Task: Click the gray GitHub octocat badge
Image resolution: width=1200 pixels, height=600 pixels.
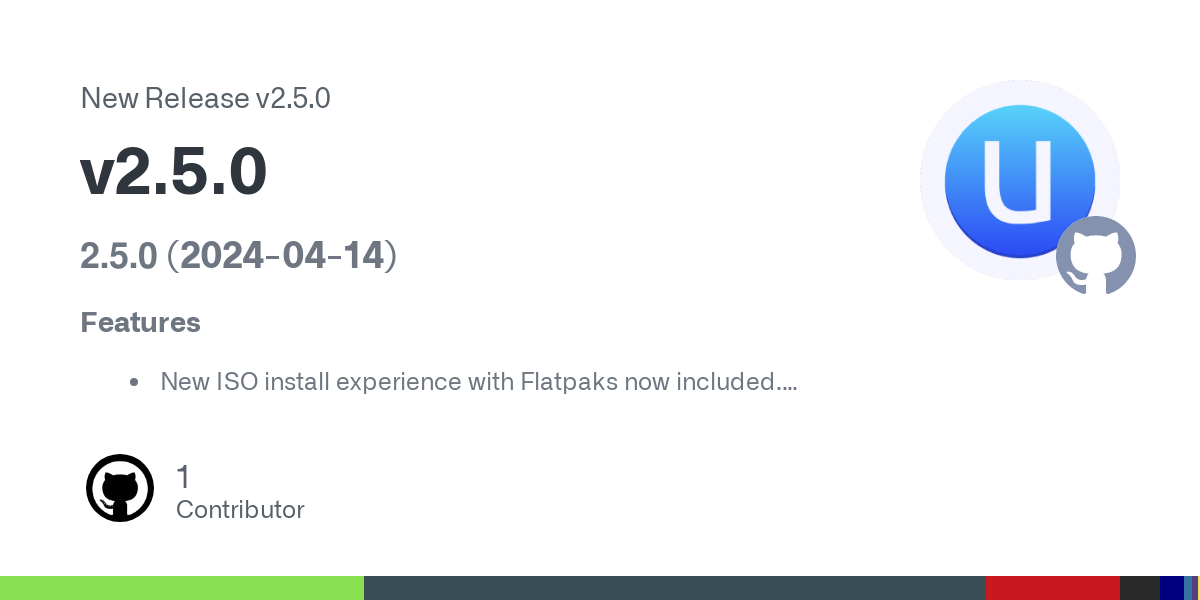Action: point(1096,255)
